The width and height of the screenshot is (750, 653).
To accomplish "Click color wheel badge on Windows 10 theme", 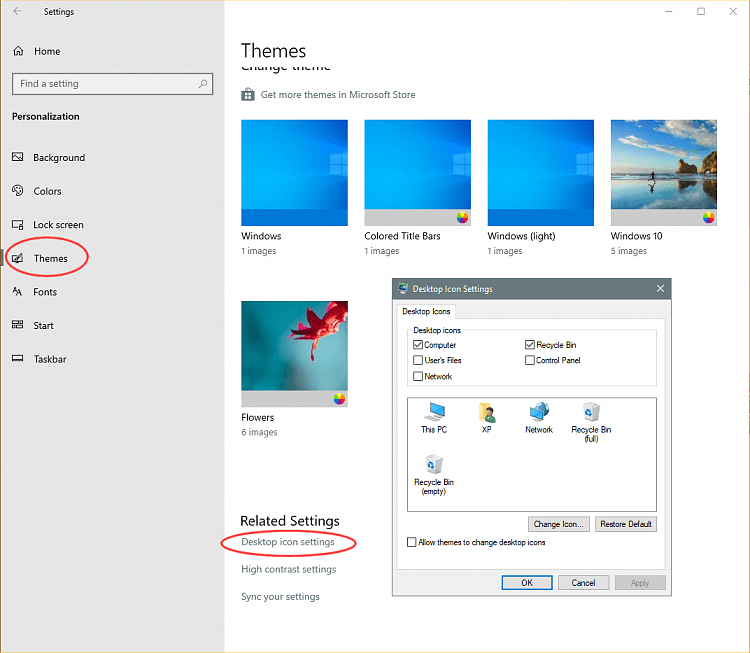I will [x=708, y=218].
